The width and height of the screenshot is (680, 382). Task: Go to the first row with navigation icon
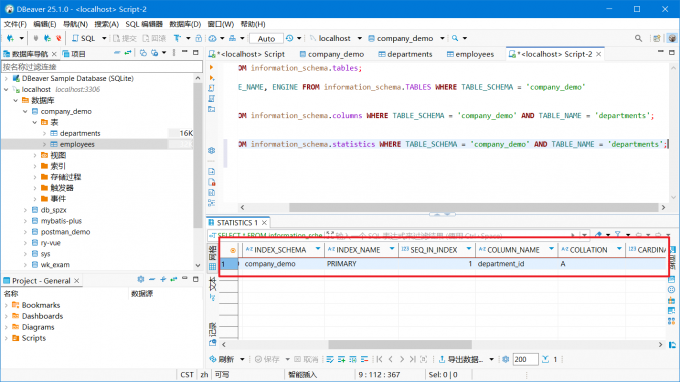click(379, 359)
